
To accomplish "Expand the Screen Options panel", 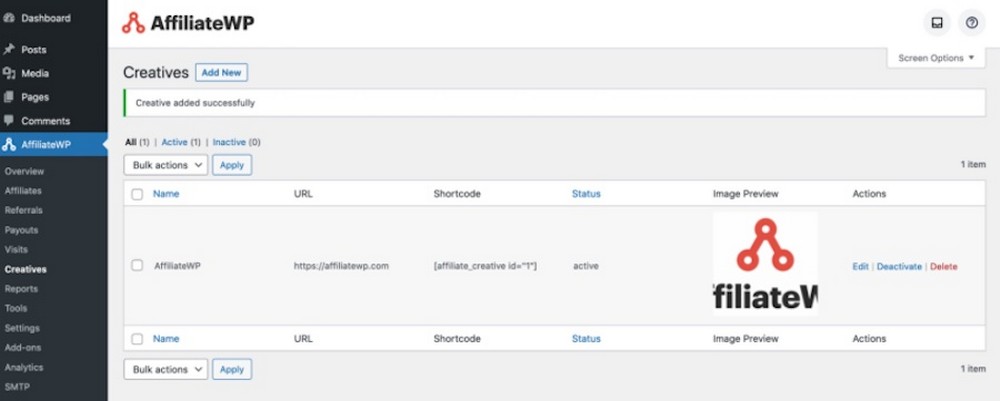I will click(936, 58).
